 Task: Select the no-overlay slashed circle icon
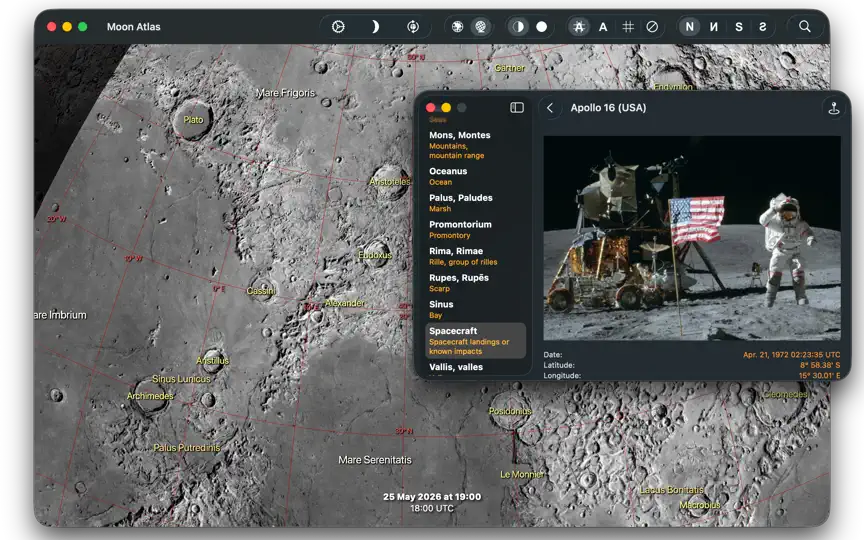pos(652,26)
